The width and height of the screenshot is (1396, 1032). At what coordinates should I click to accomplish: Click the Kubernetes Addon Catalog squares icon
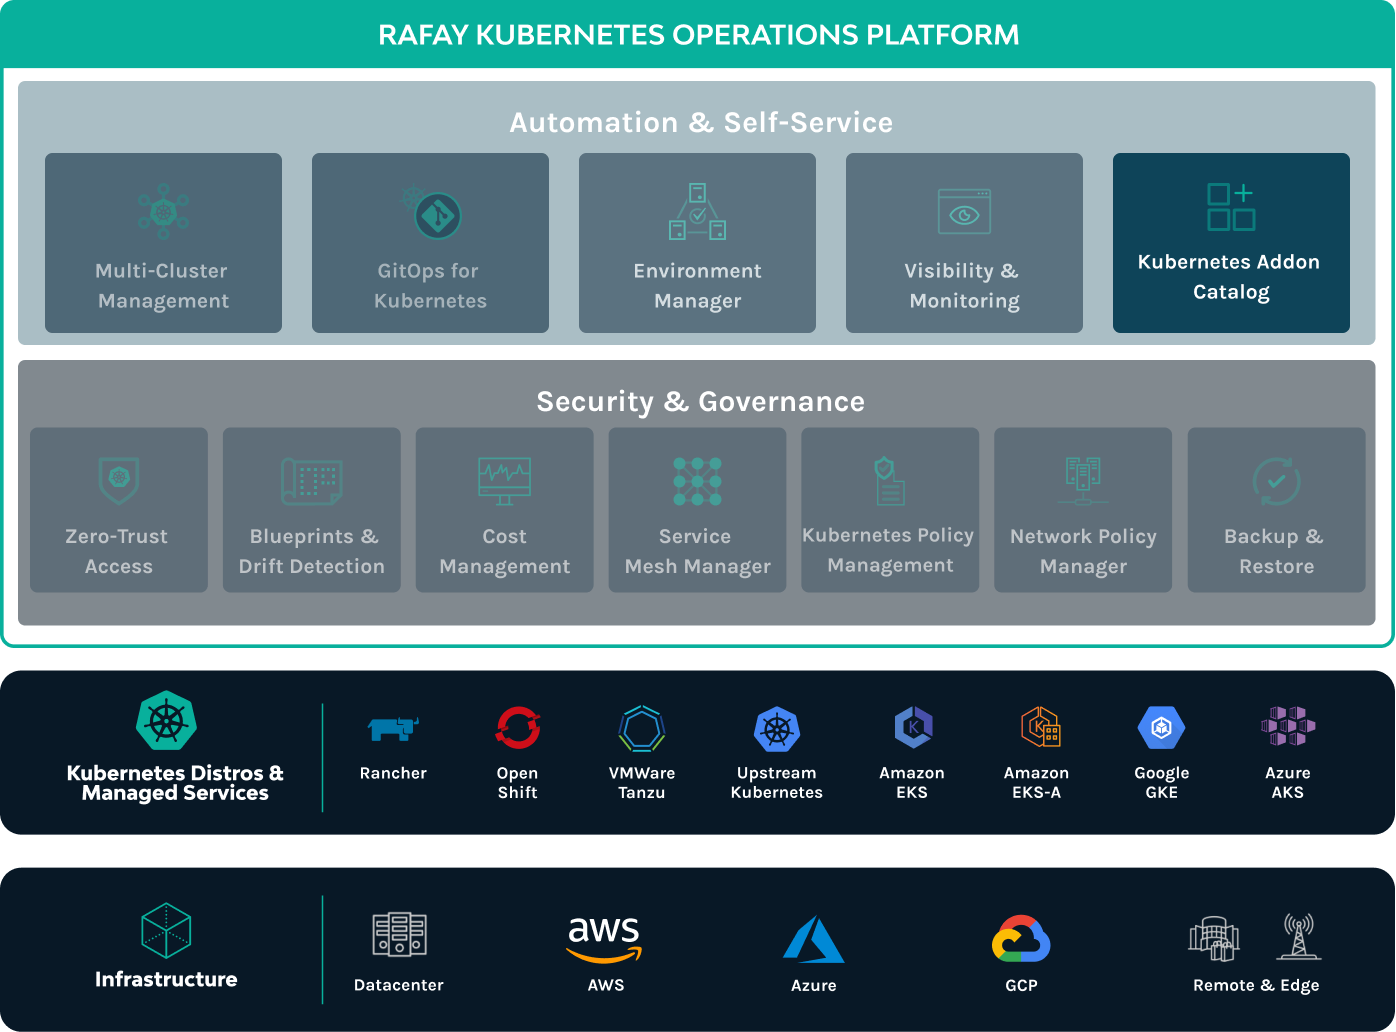point(1231,207)
